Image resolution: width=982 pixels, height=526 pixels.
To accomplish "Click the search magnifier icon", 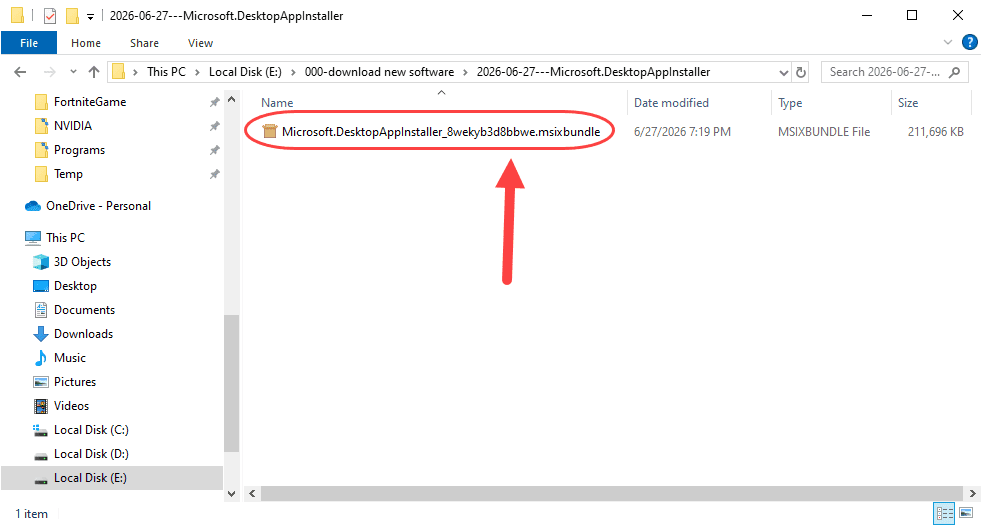I will pos(954,73).
